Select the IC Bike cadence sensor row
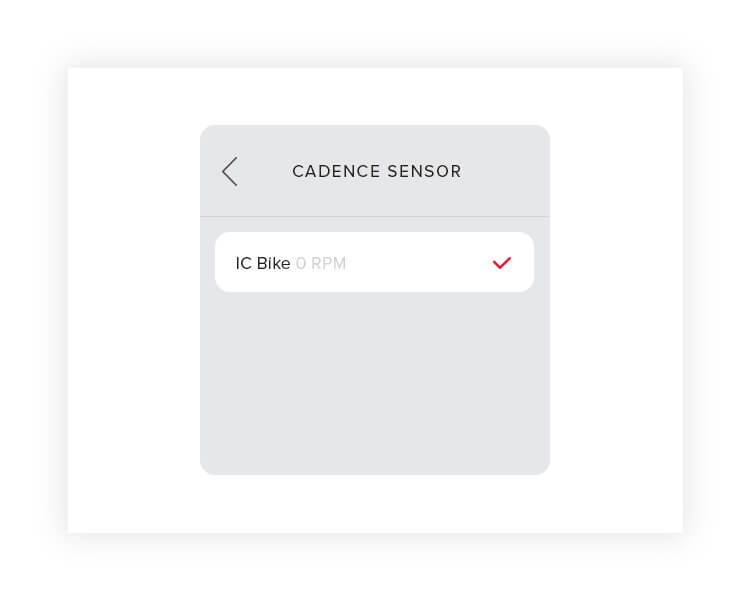This screenshot has width=750, height=600. tap(374, 262)
